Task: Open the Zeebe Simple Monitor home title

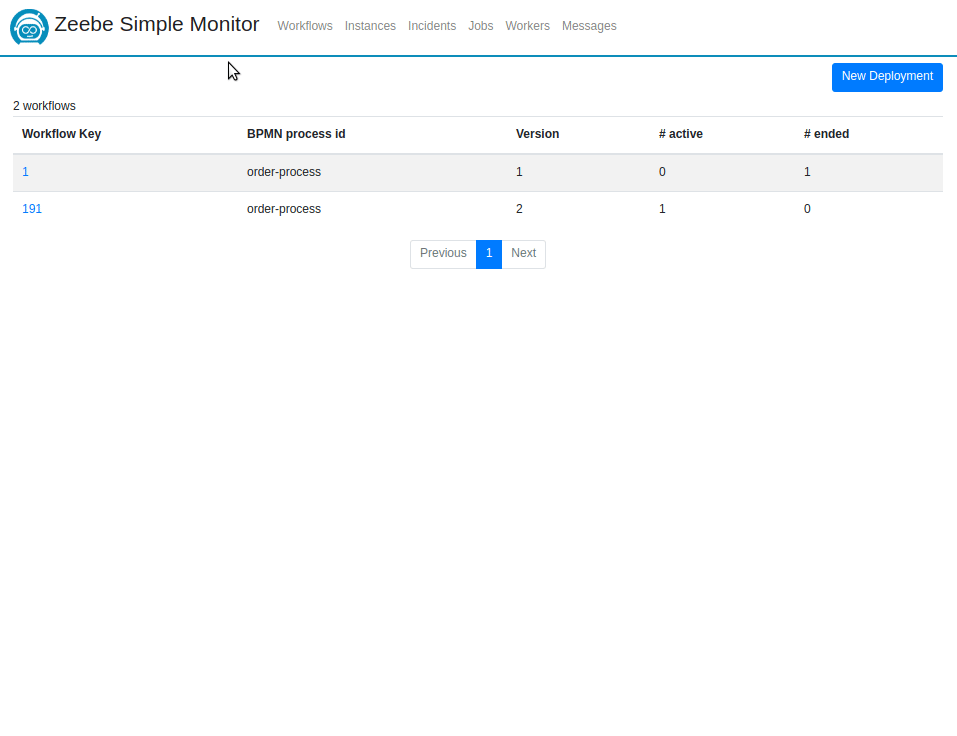Action: (x=156, y=24)
